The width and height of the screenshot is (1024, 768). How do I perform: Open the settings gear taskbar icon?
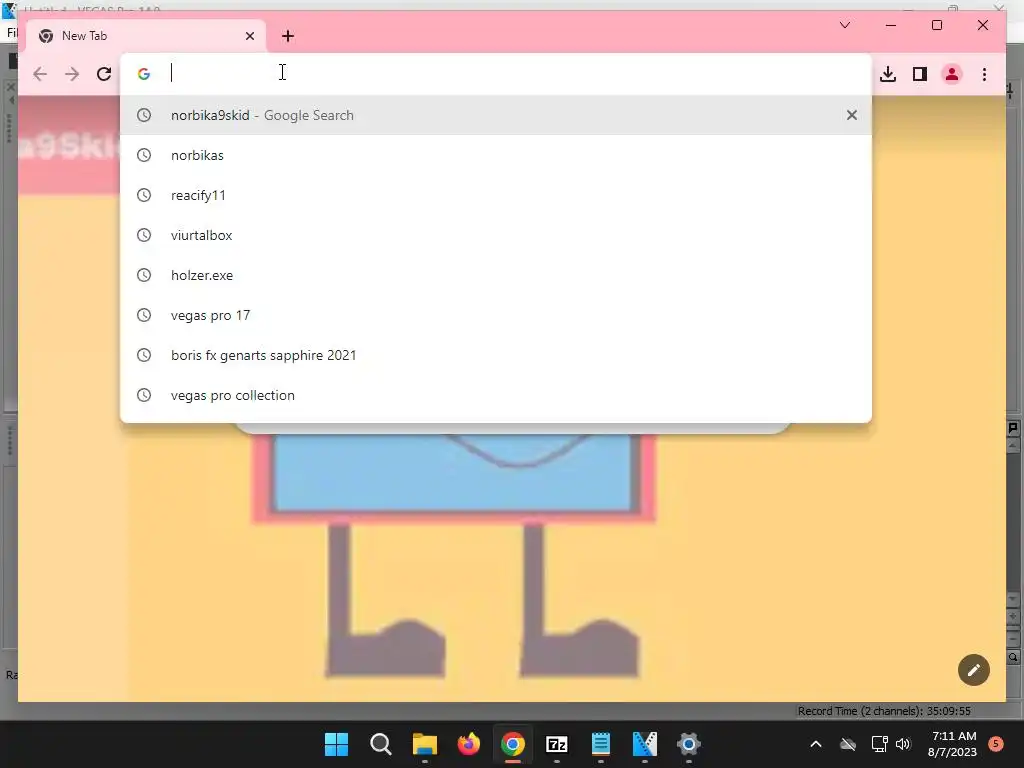point(688,744)
